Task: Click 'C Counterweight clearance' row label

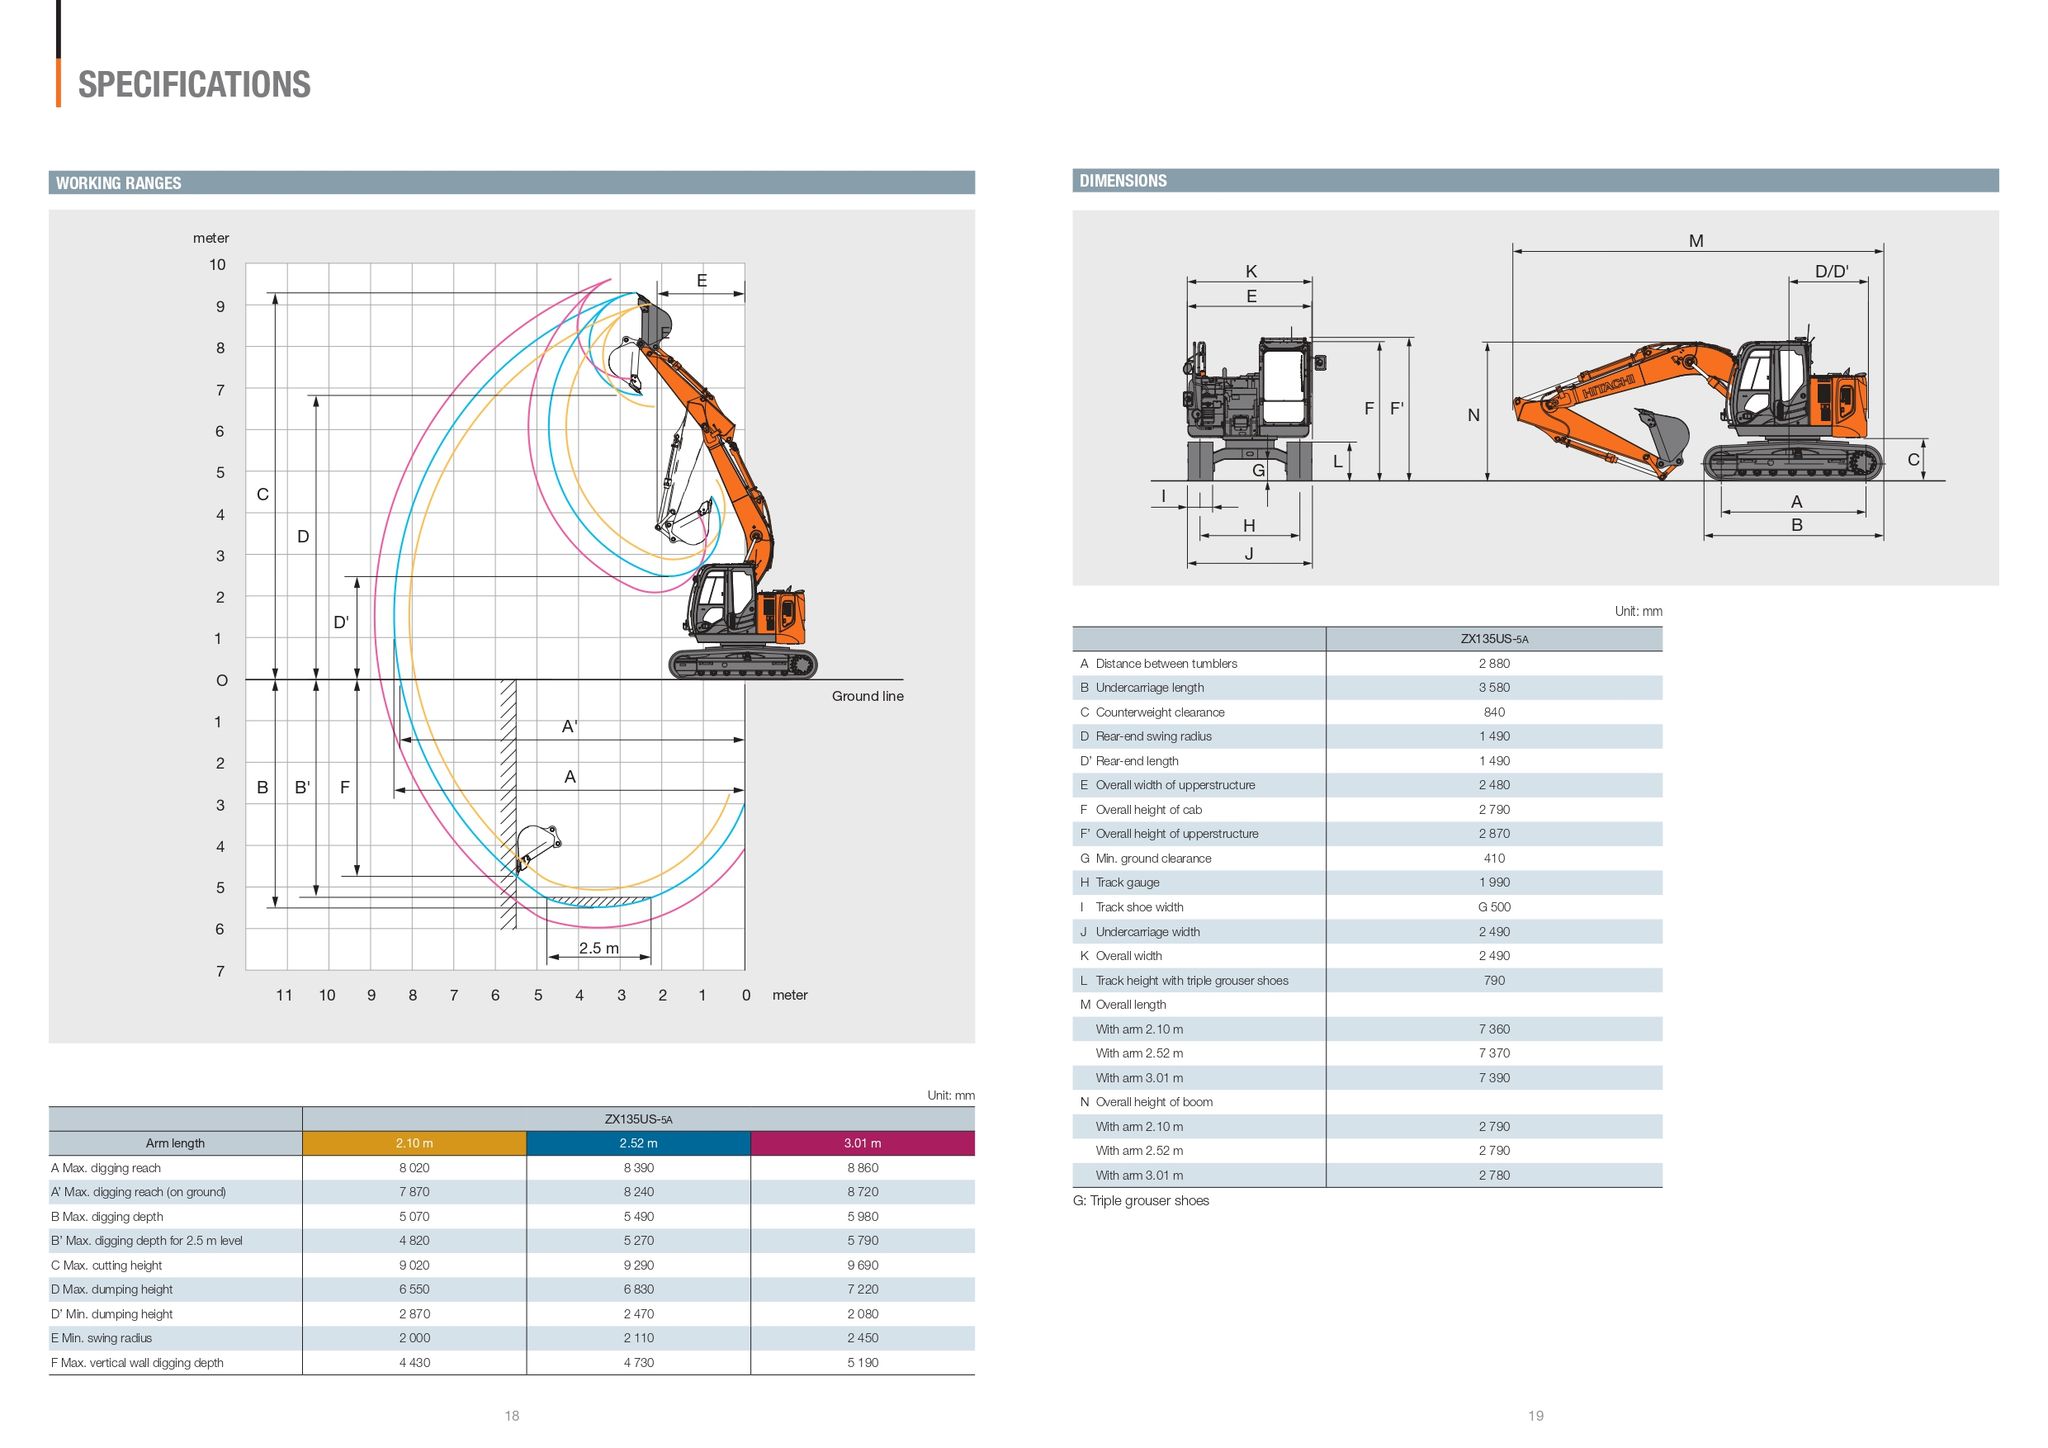Action: 1152,713
